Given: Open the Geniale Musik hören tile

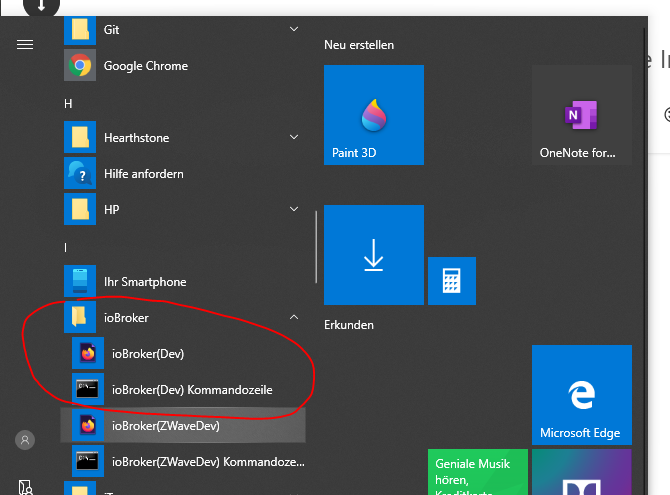Looking at the screenshot, I should click(x=478, y=472).
